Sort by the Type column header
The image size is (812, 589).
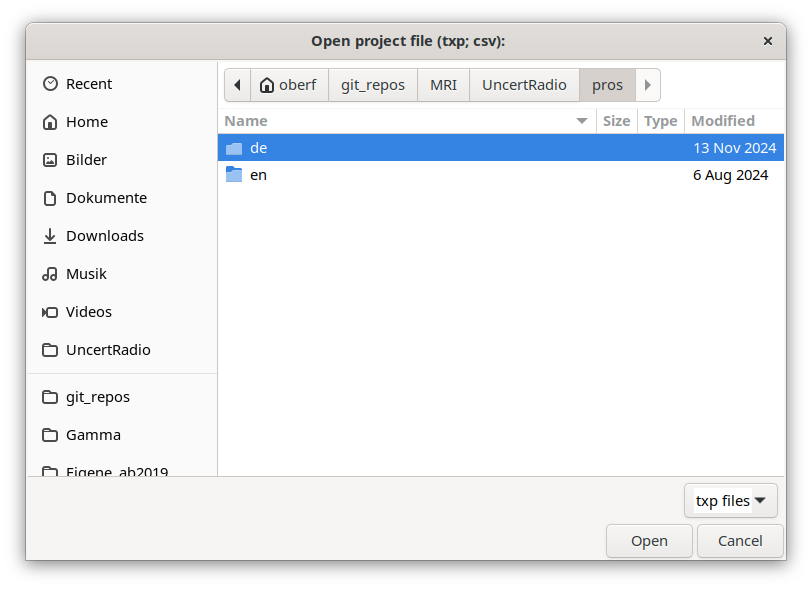pyautogui.click(x=661, y=121)
